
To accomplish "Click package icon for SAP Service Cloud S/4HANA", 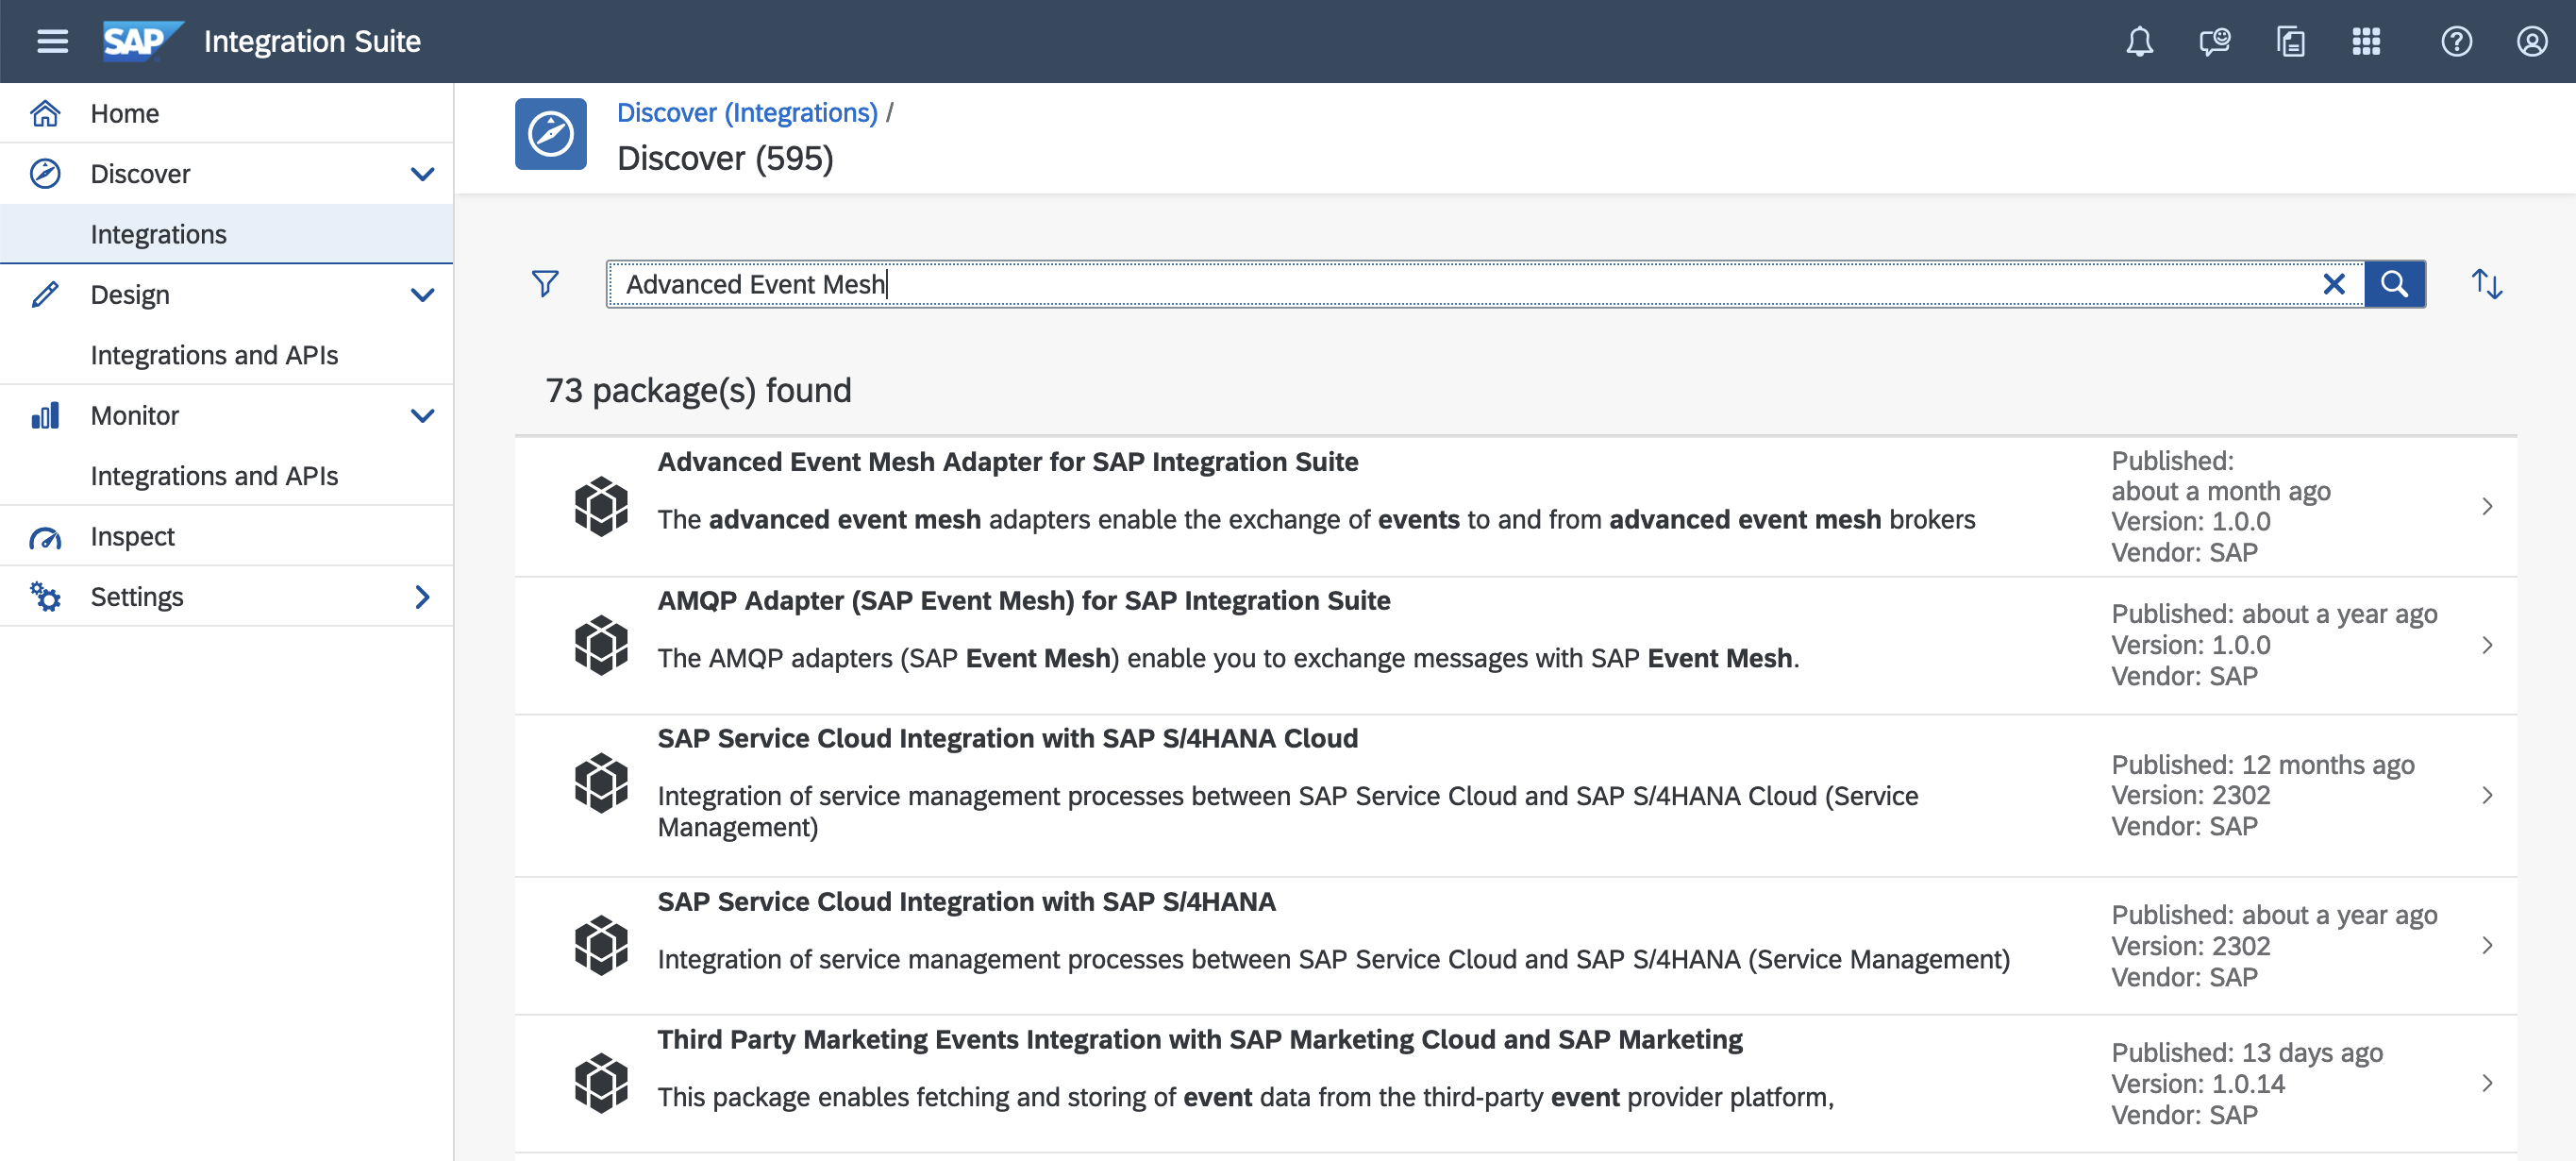I will tap(601, 945).
